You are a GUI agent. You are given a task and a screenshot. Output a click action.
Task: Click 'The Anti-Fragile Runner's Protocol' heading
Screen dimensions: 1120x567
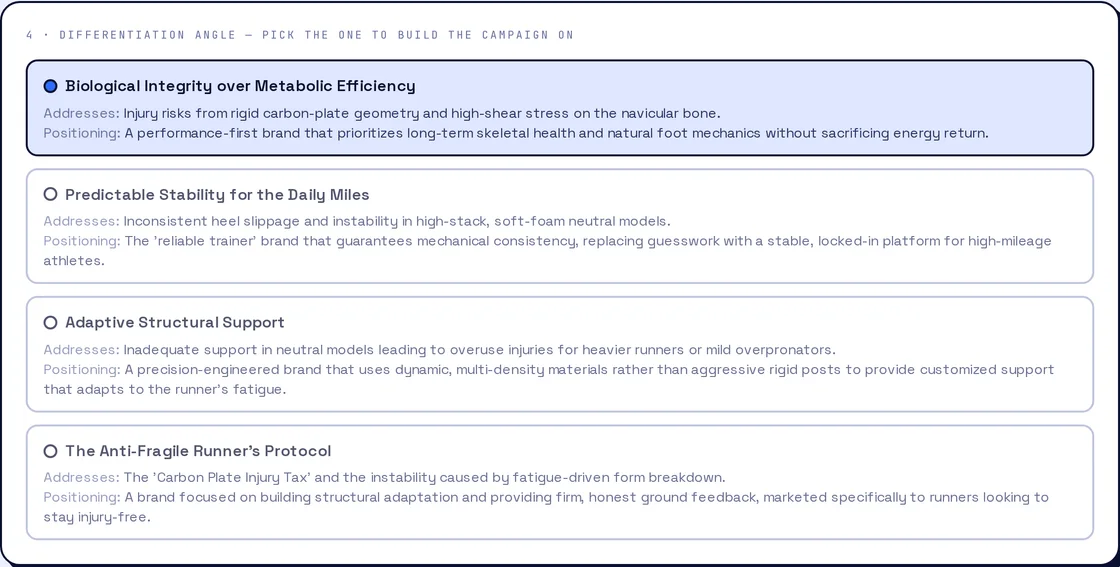[198, 451]
